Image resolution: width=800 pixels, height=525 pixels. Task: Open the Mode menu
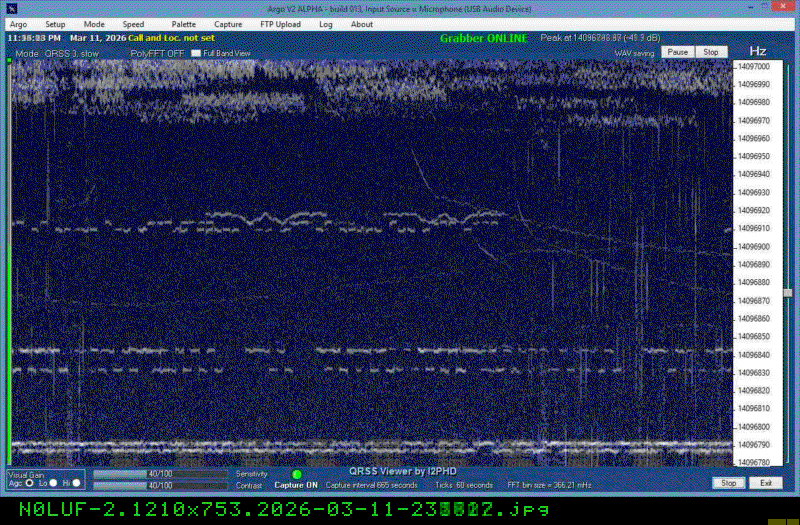(x=94, y=24)
